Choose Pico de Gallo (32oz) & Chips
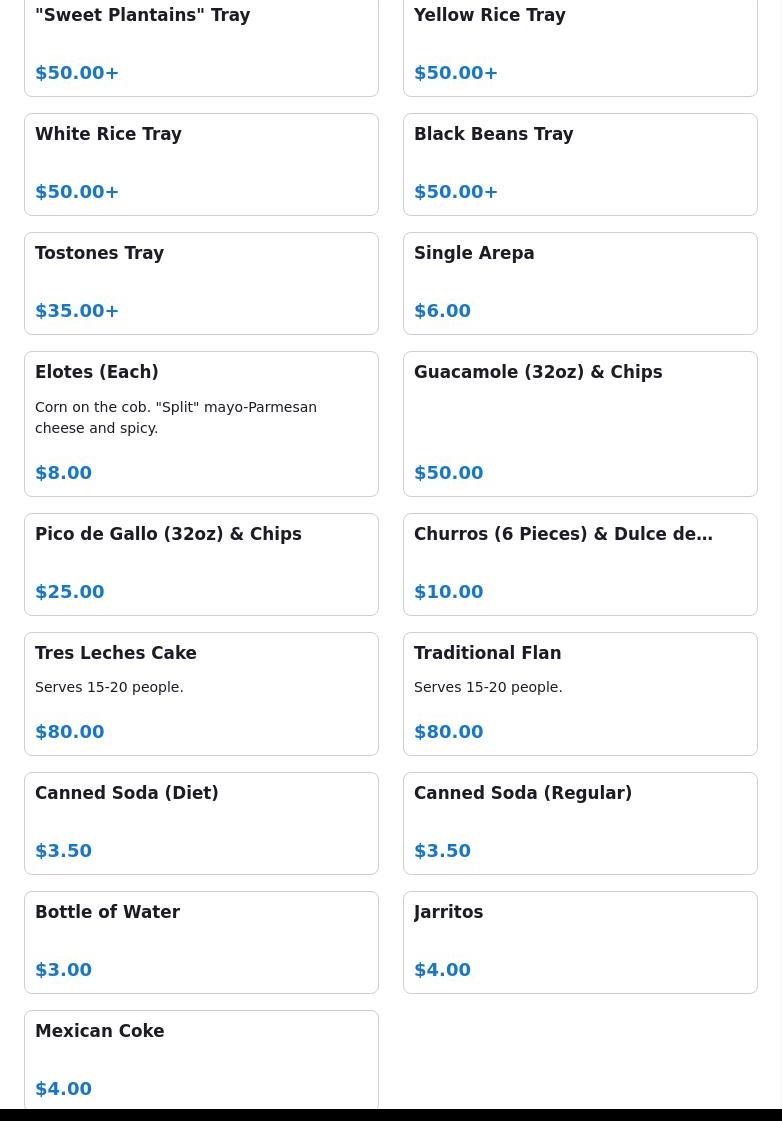 pos(201,563)
